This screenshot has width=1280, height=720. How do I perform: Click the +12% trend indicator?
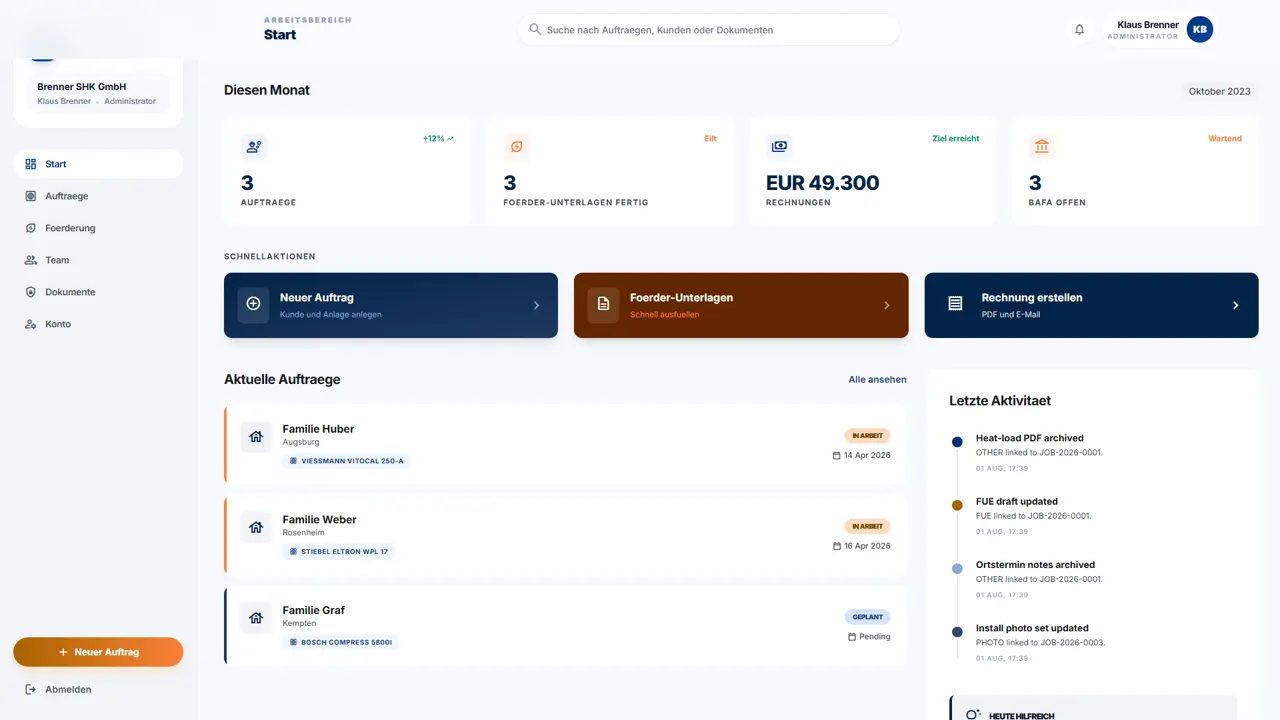[x=438, y=139]
